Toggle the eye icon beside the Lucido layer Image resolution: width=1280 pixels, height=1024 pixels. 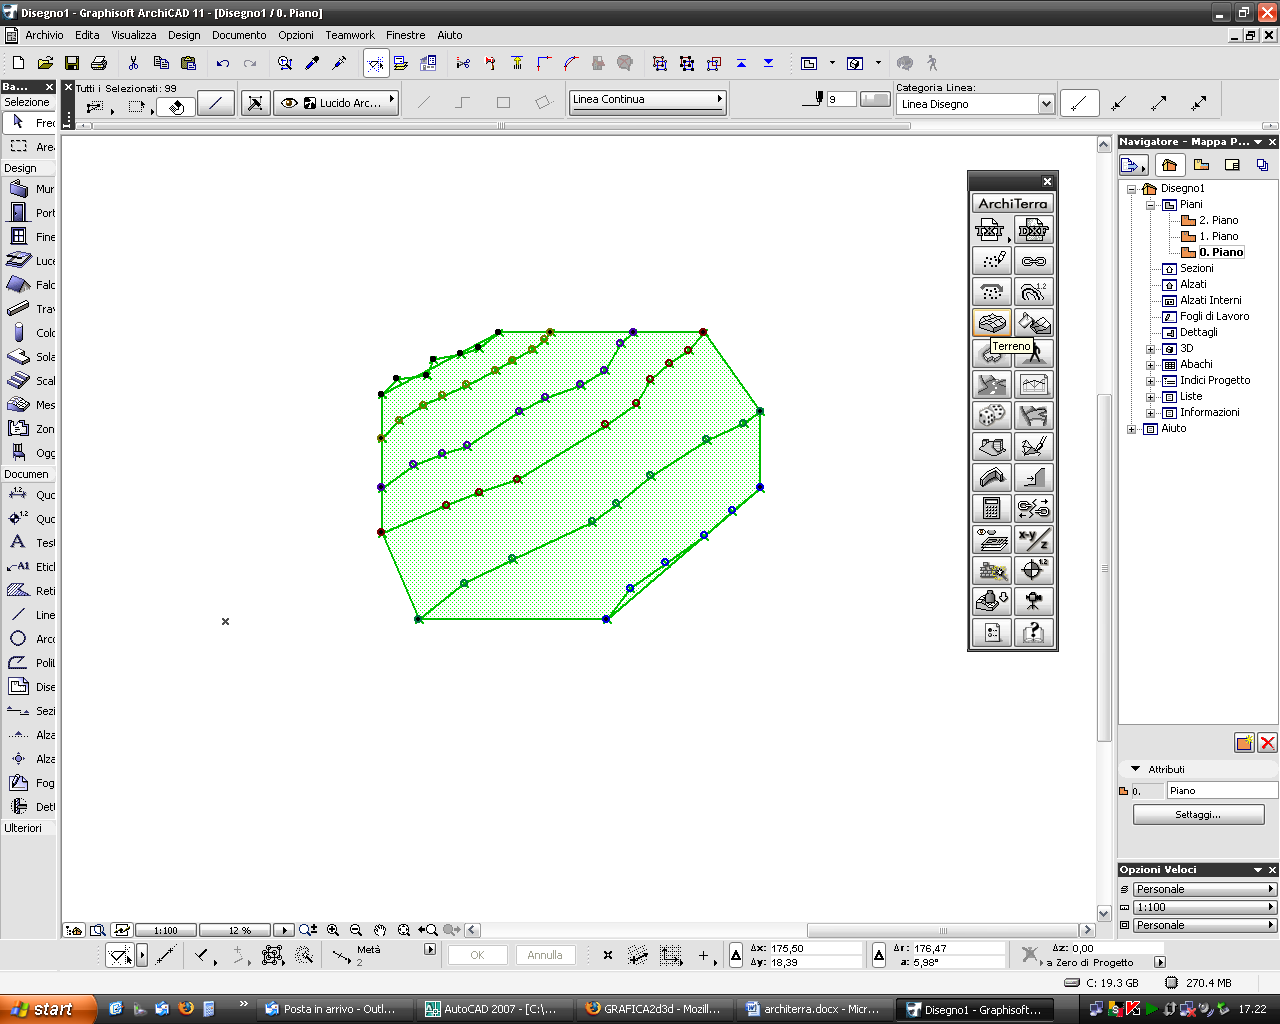pyautogui.click(x=289, y=103)
